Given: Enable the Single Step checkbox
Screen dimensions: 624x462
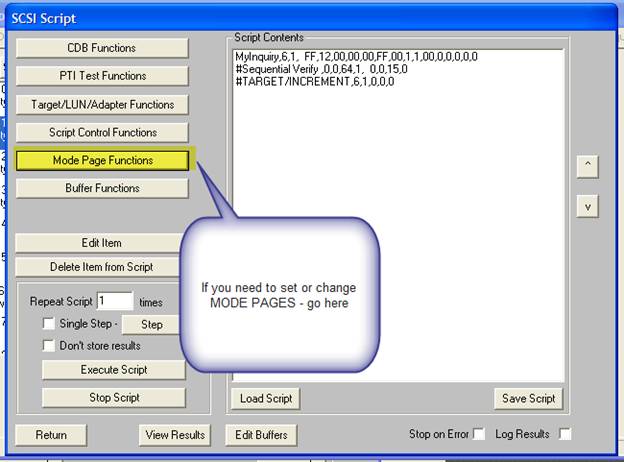Looking at the screenshot, I should [x=49, y=324].
